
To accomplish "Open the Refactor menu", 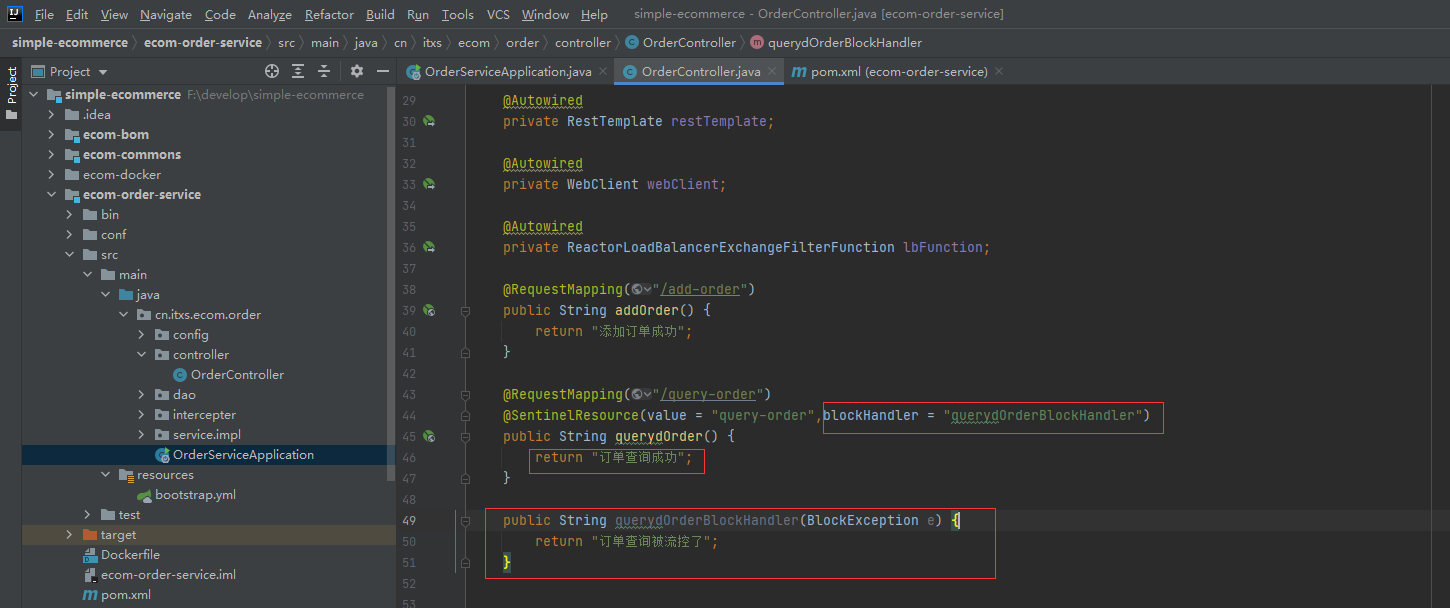I will 330,14.
